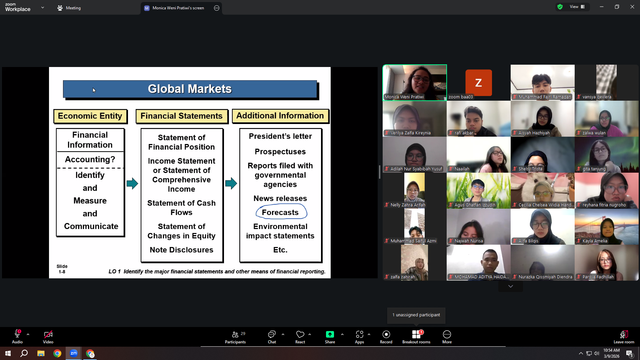640x360 pixels.
Task: Show hidden system tray icons
Action: [x=580, y=353]
